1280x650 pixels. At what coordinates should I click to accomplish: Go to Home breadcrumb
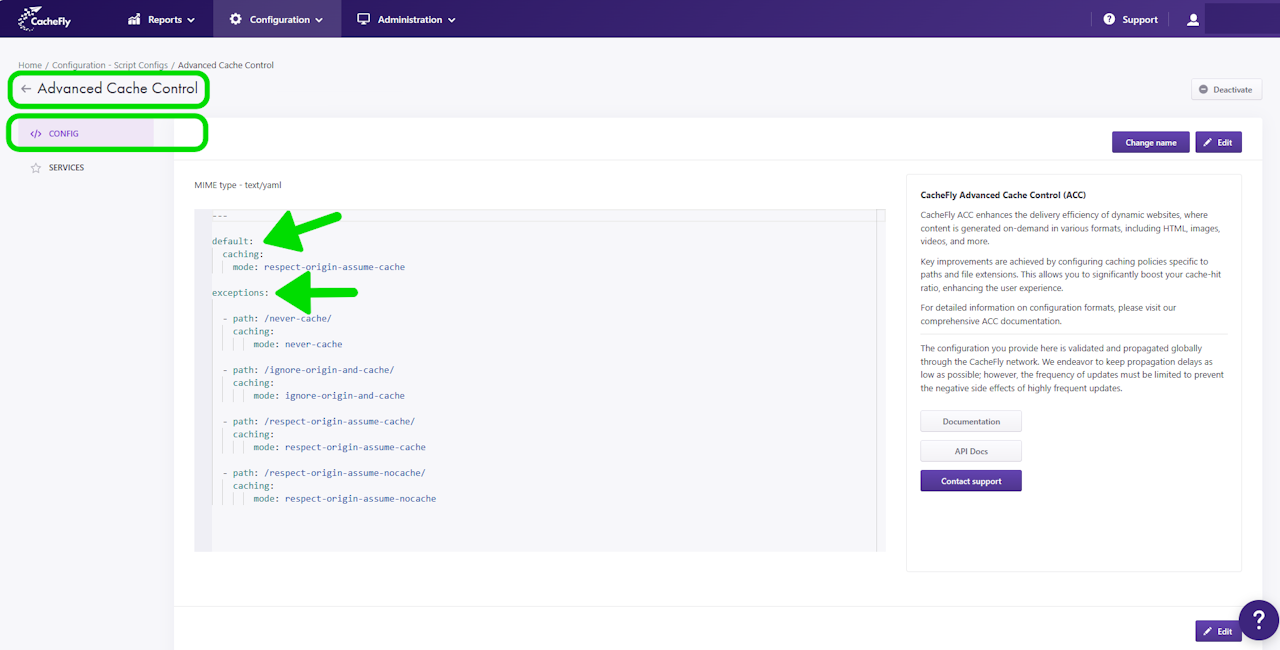click(x=30, y=65)
